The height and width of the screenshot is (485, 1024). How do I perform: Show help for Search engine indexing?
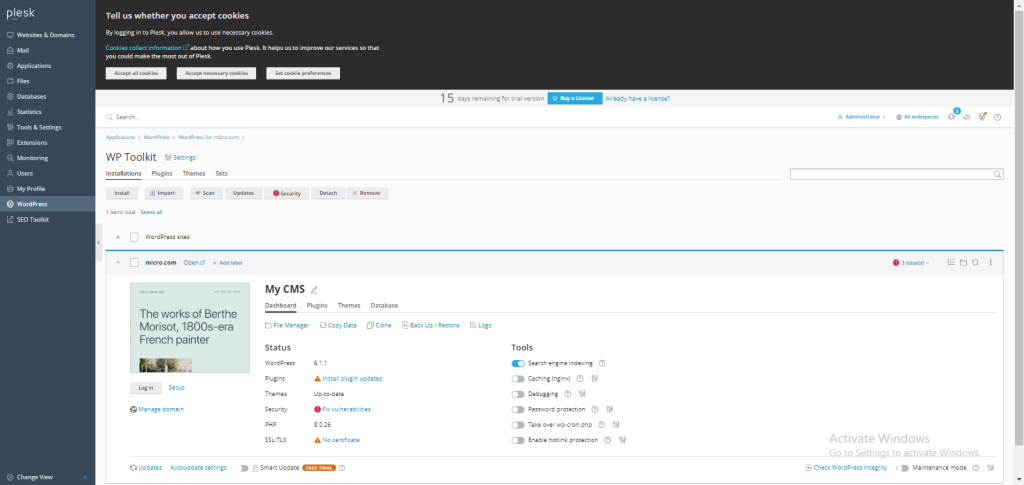(602, 363)
